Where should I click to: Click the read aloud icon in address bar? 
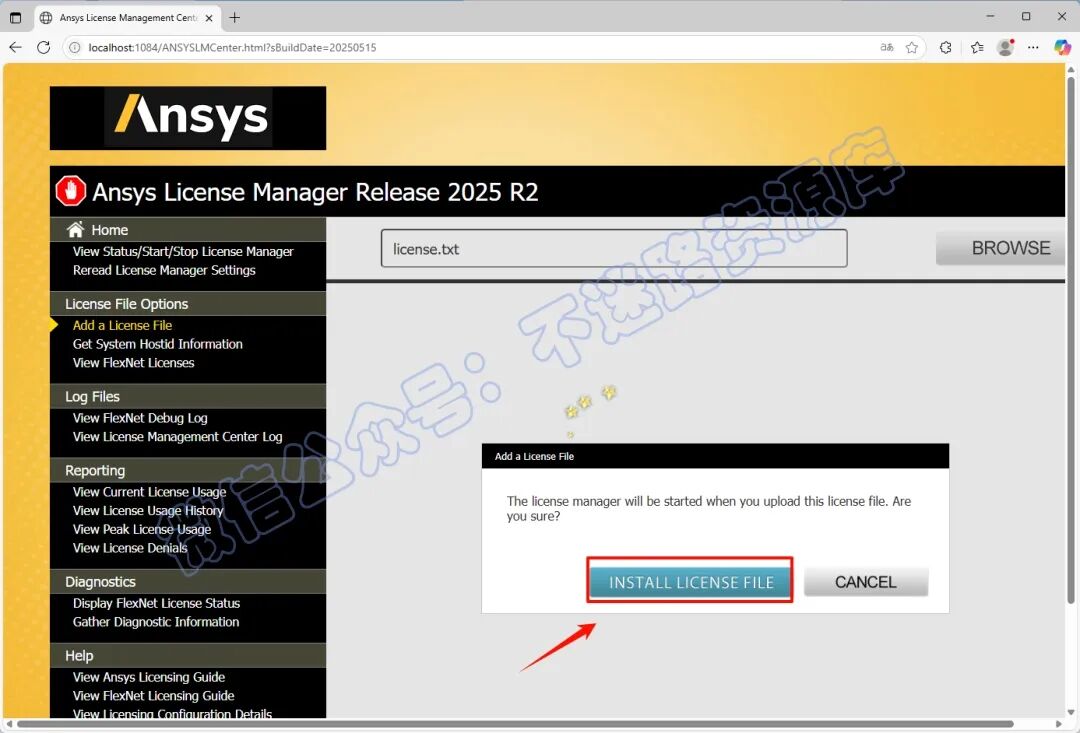(886, 48)
